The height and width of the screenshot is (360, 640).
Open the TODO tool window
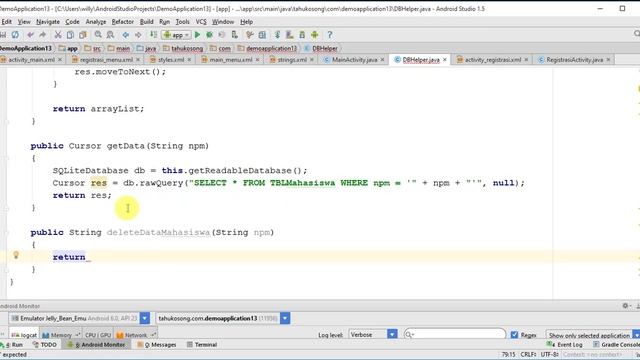tap(45, 344)
